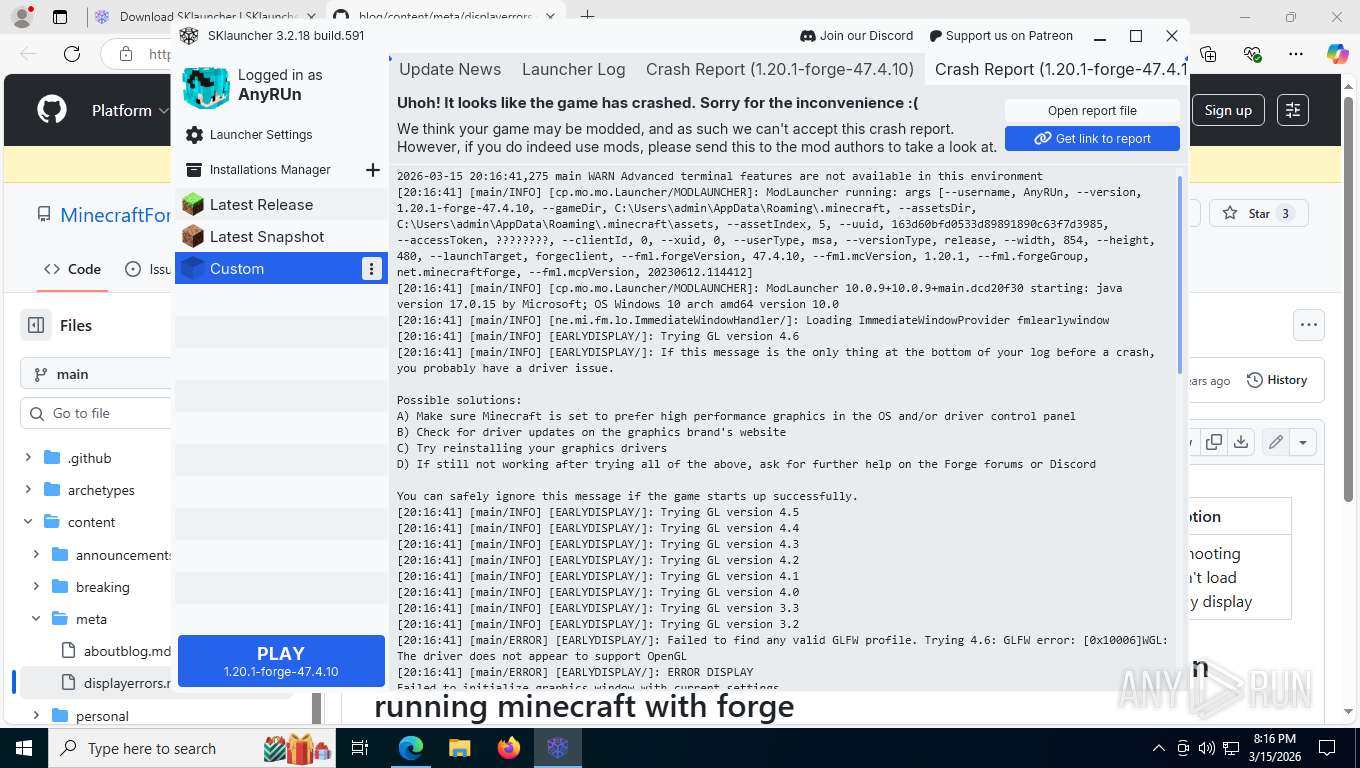Viewport: 1360px width, 768px height.
Task: Click Support us on Patreon link
Action: click(1001, 36)
